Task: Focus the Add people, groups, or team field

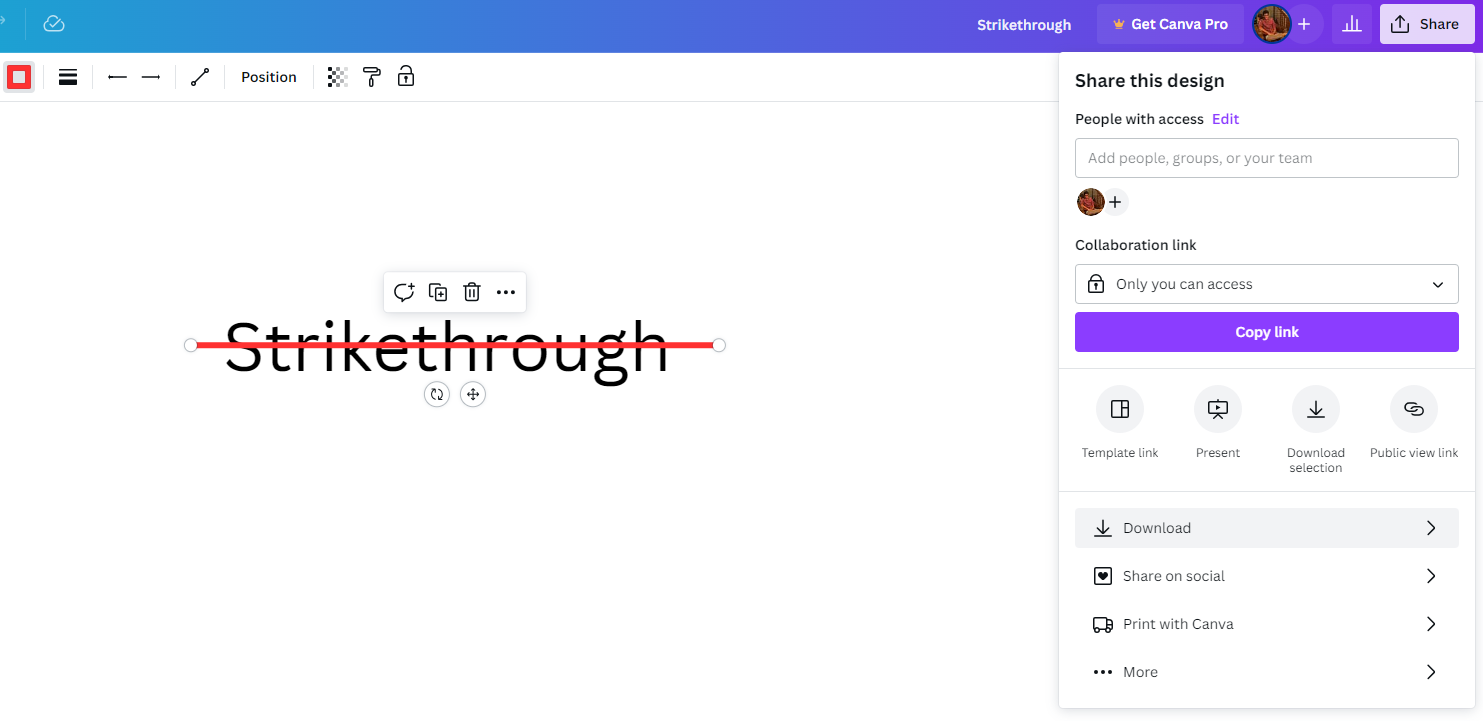Action: click(x=1267, y=158)
